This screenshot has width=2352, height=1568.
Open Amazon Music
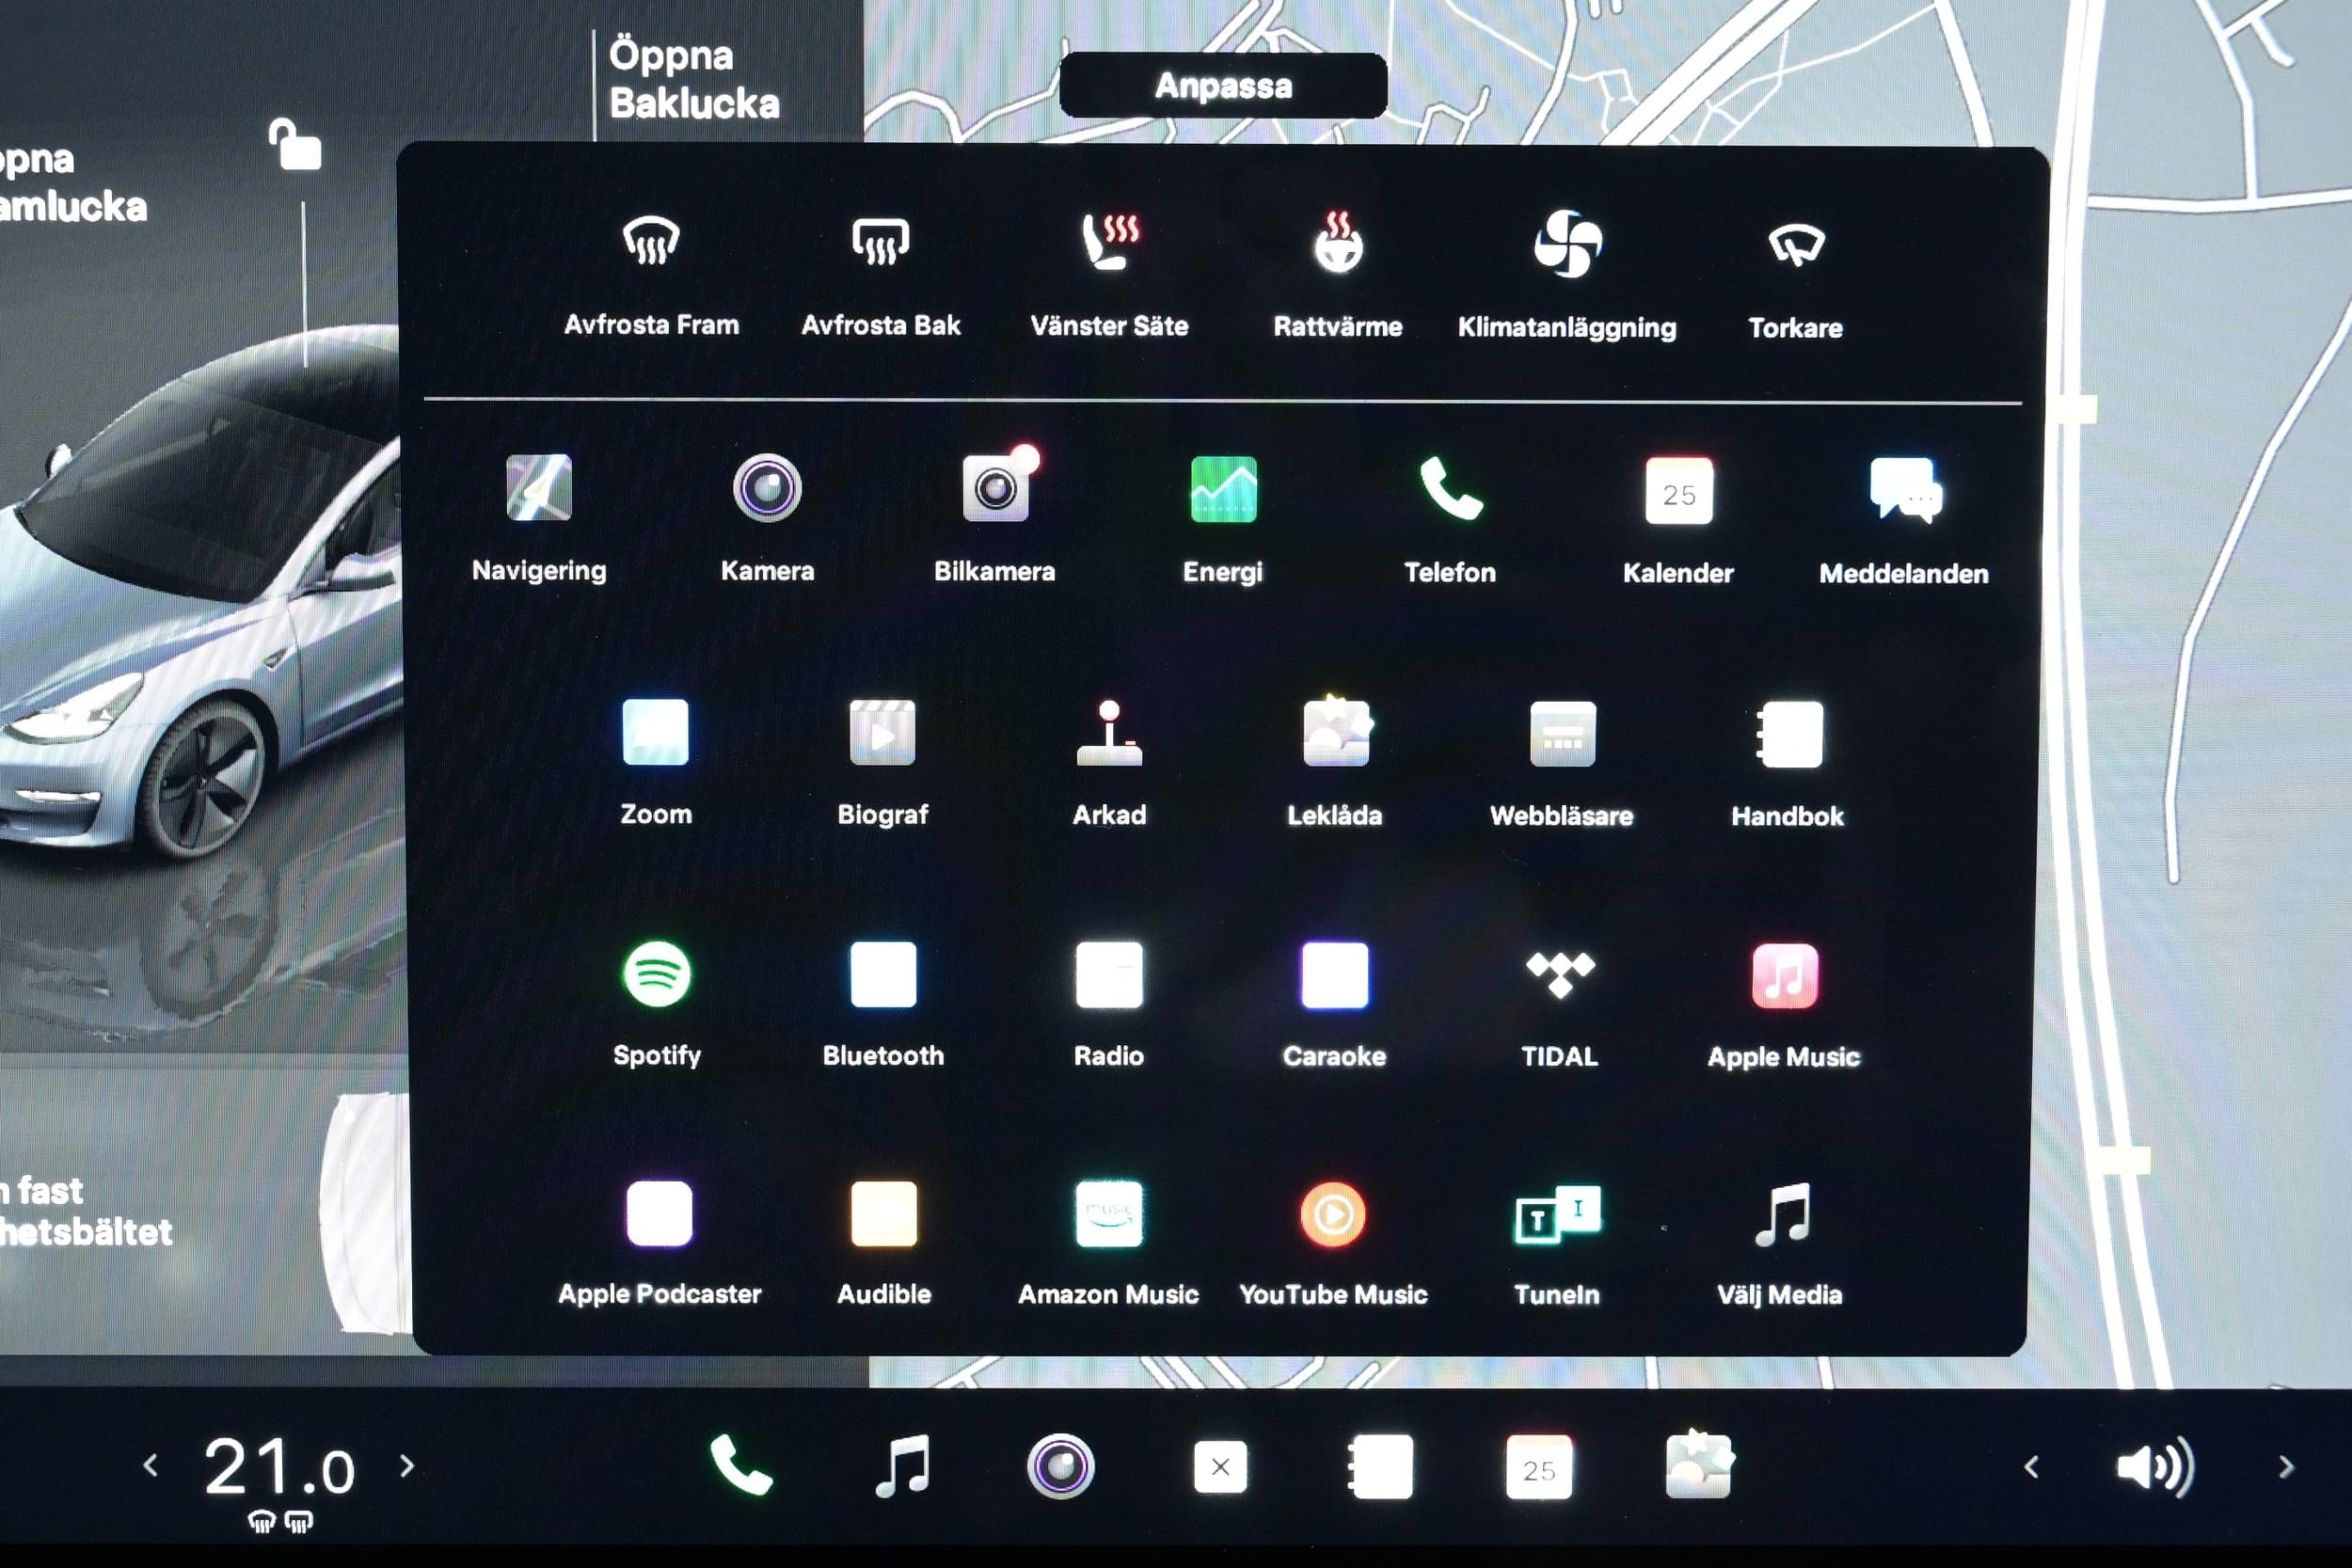tap(1108, 1243)
